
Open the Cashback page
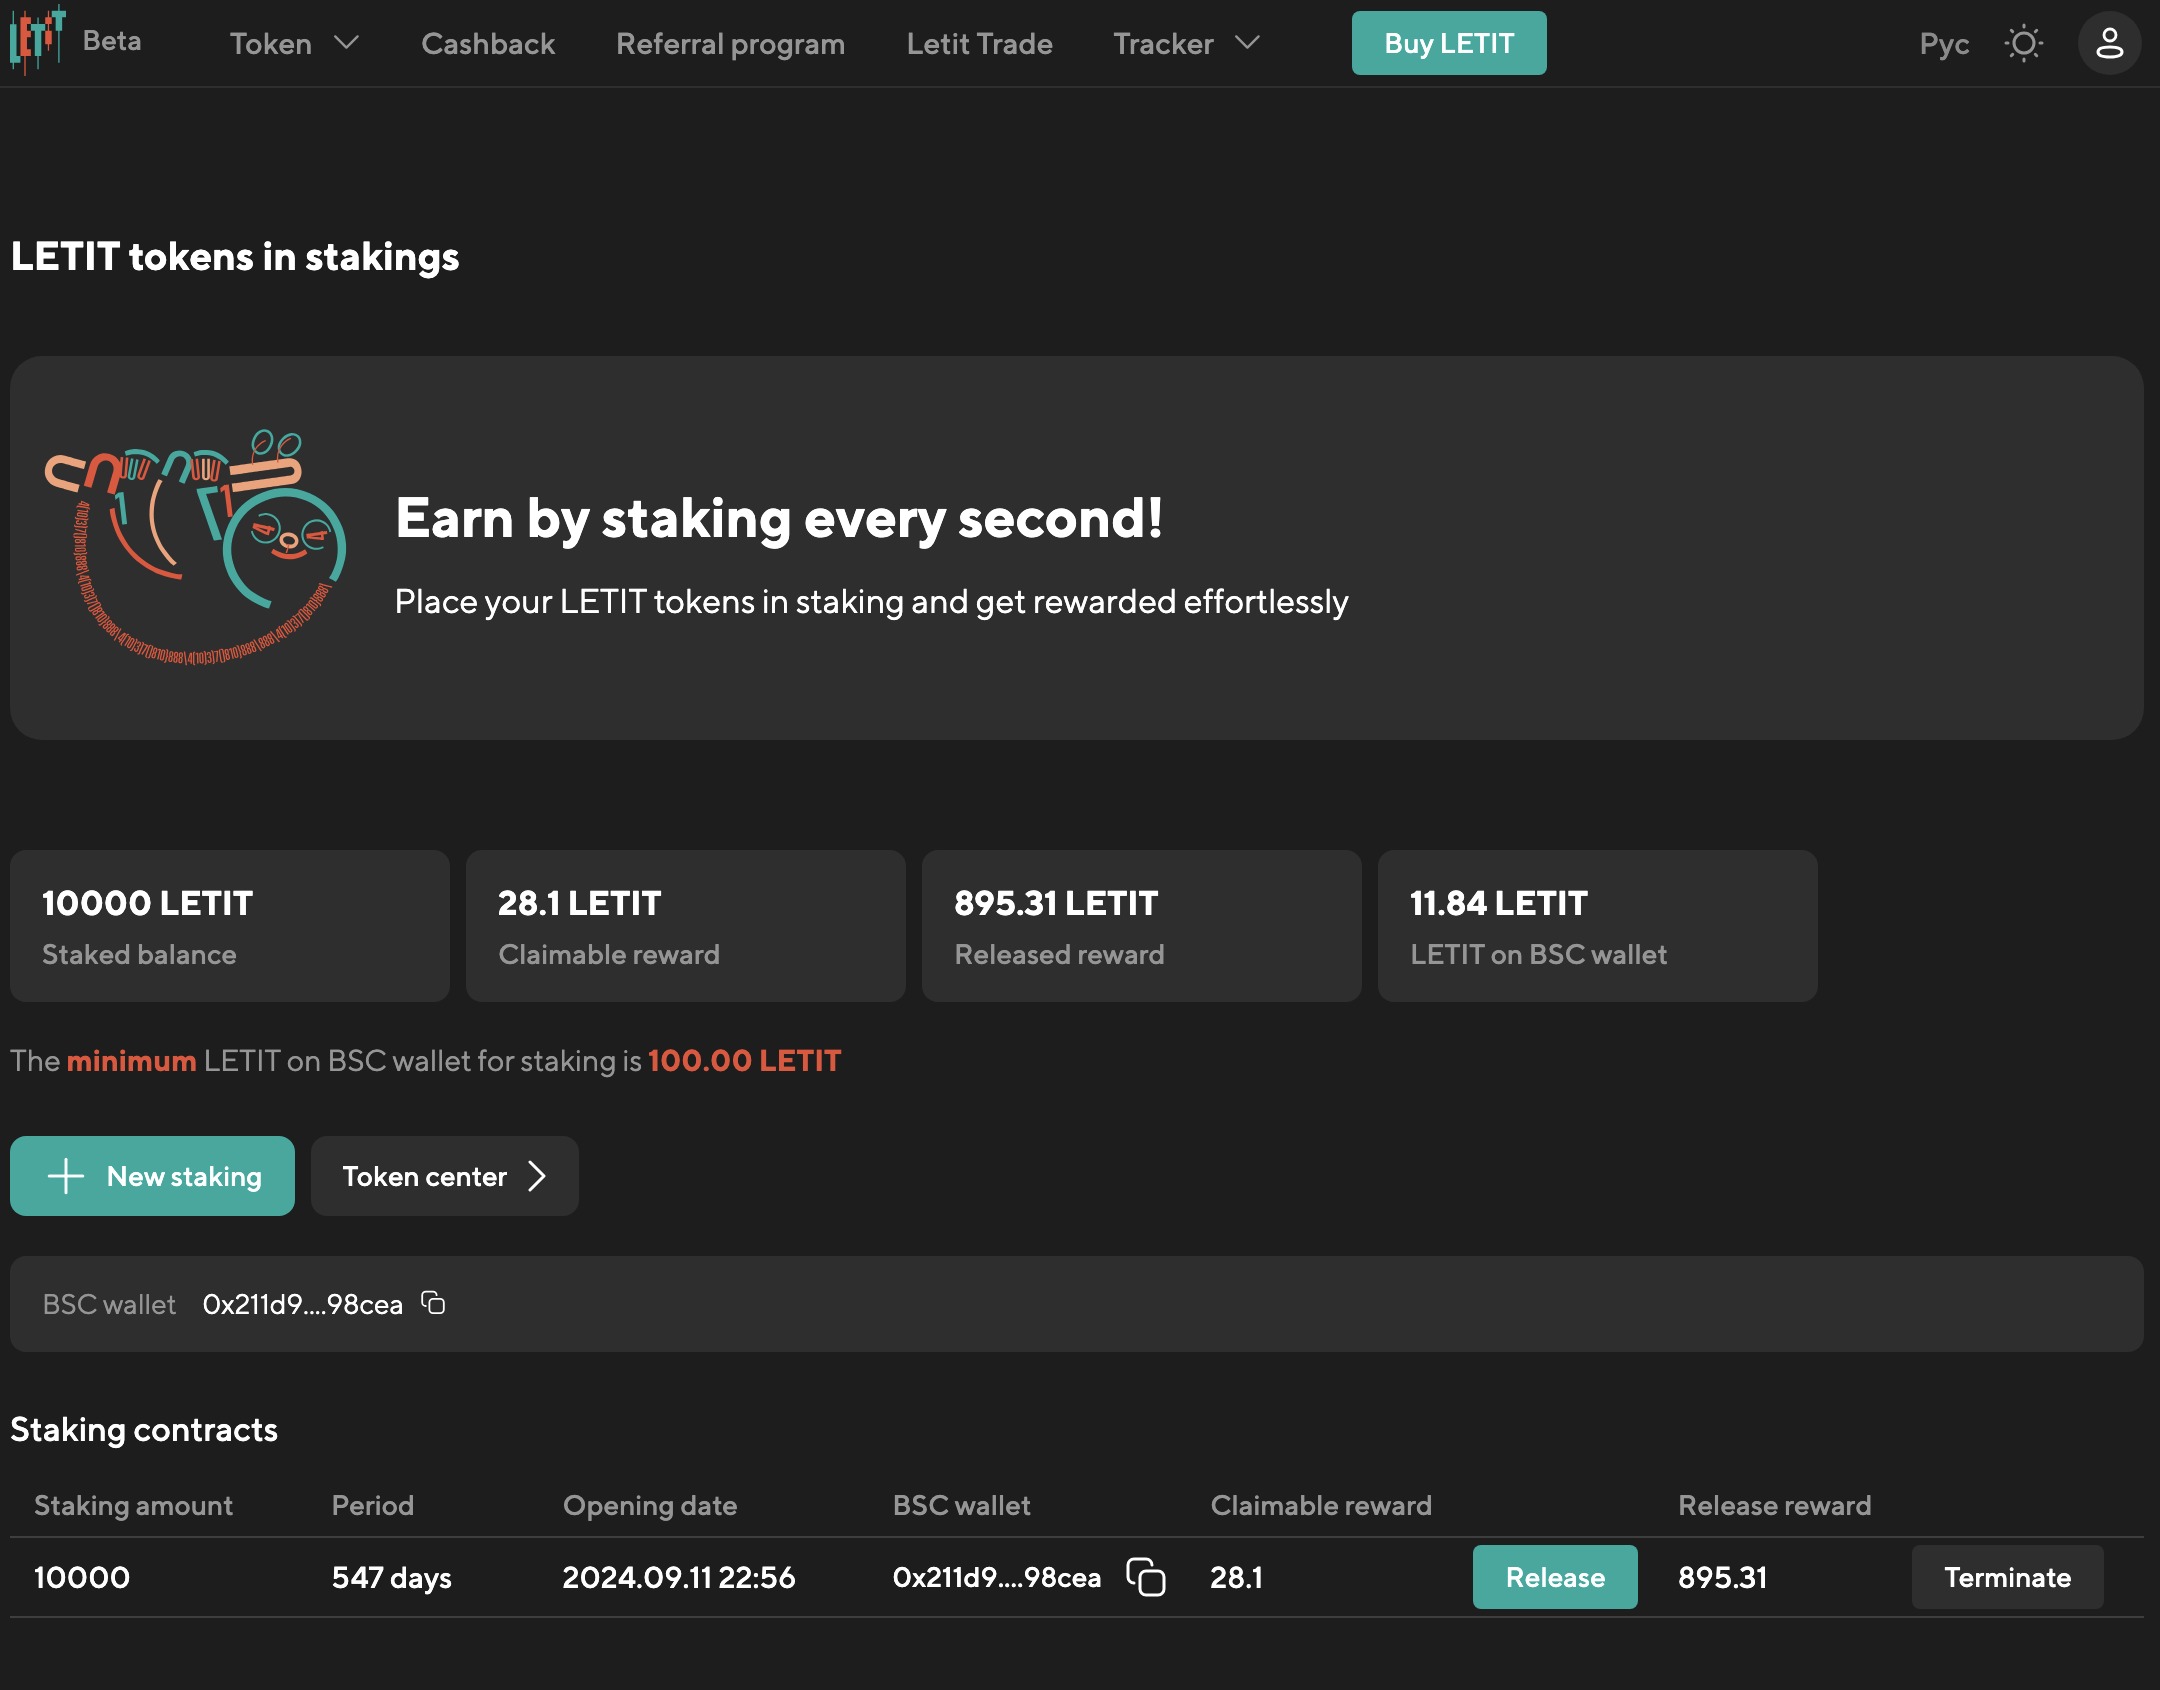pyautogui.click(x=488, y=43)
